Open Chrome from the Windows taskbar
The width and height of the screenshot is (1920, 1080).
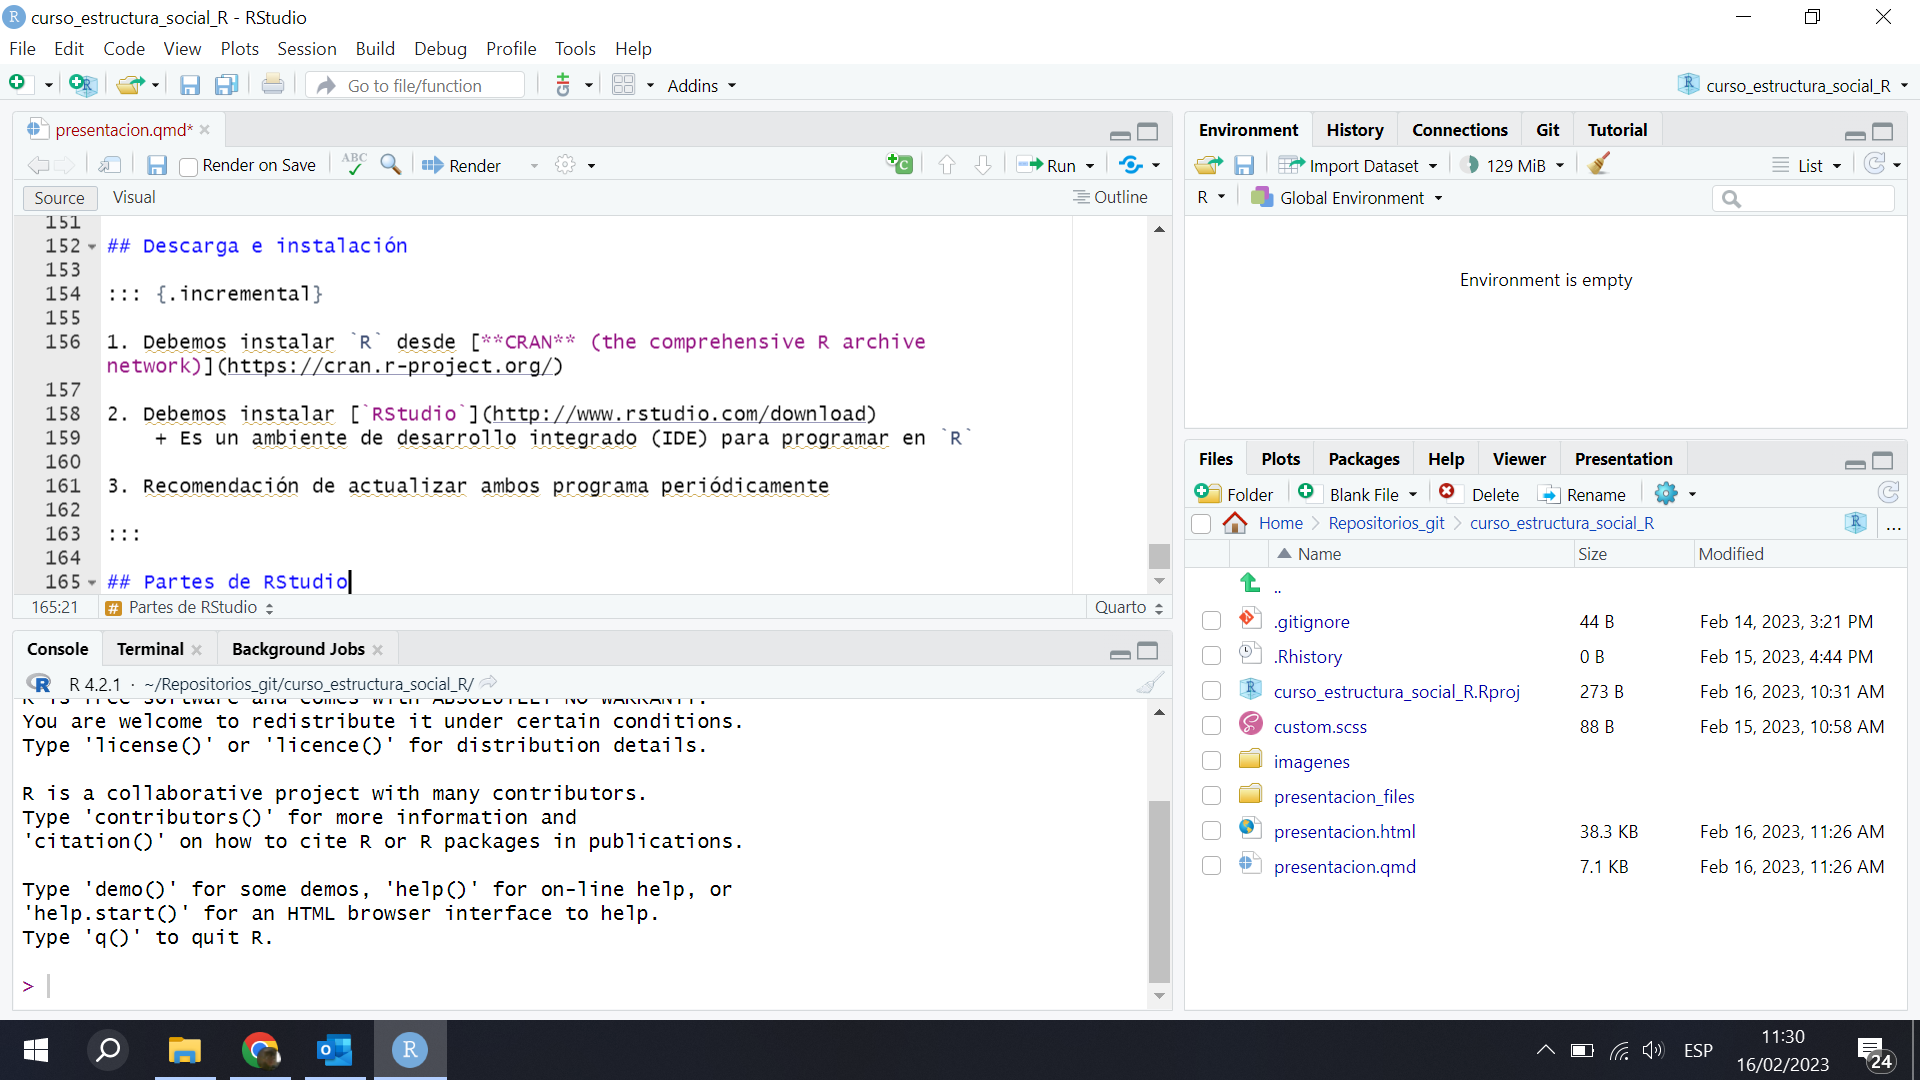pyautogui.click(x=260, y=1050)
